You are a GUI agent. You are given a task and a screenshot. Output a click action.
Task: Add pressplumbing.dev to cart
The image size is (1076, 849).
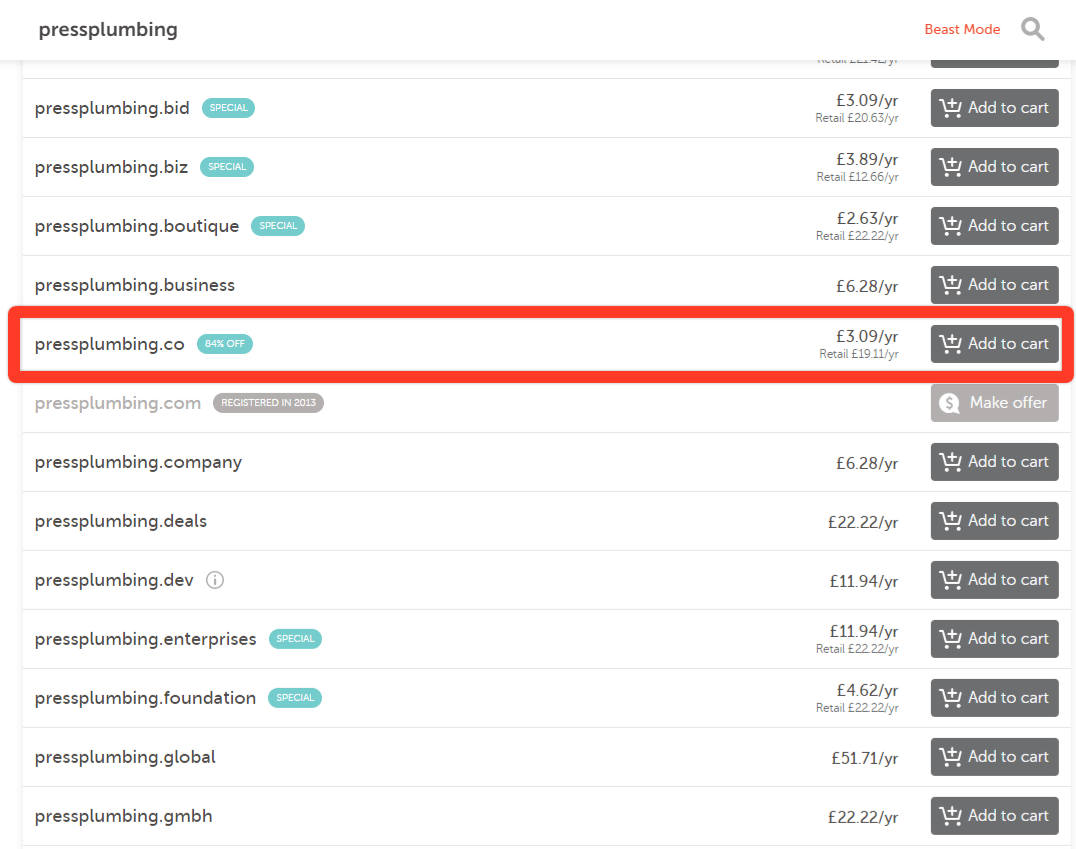tap(994, 580)
